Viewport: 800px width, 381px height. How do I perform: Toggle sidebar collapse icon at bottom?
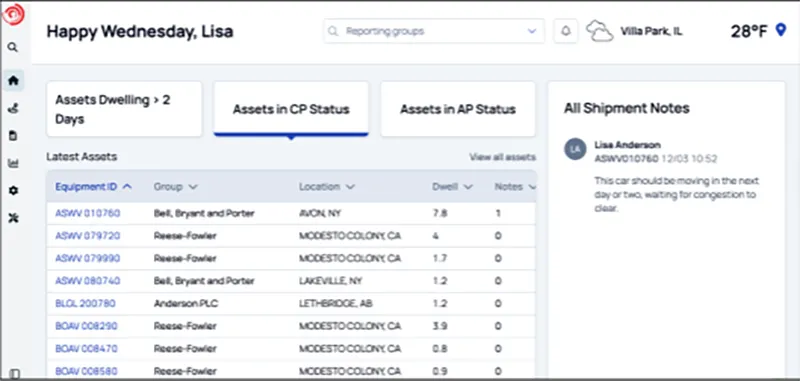pos(14,374)
